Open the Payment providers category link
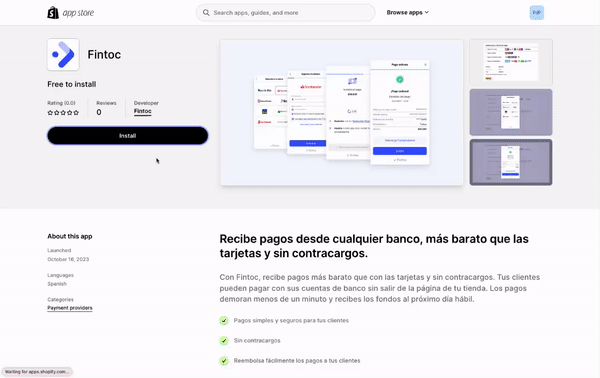Screen dimensions: 600x378 [70, 308]
